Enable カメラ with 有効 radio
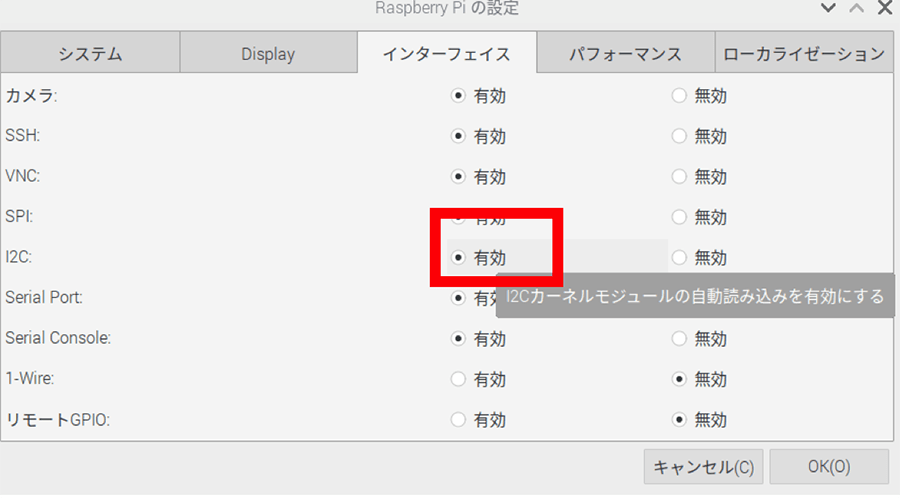 (458, 95)
